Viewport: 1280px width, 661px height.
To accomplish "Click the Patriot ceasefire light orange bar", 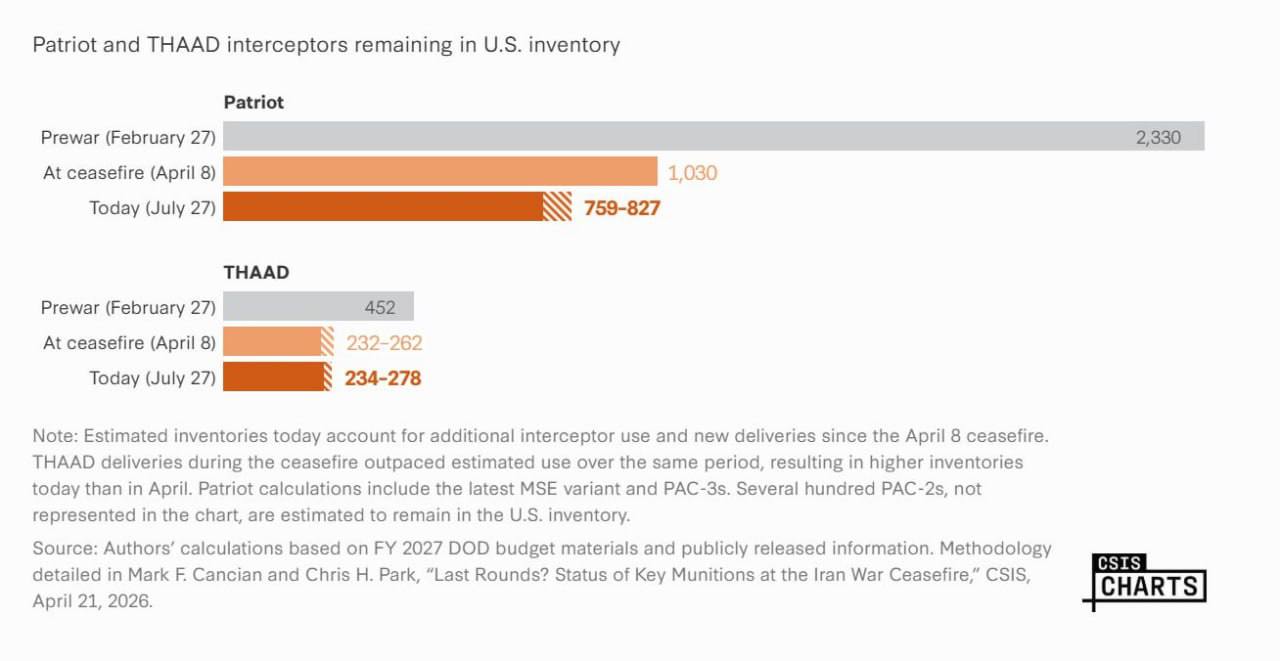I will (x=440, y=172).
